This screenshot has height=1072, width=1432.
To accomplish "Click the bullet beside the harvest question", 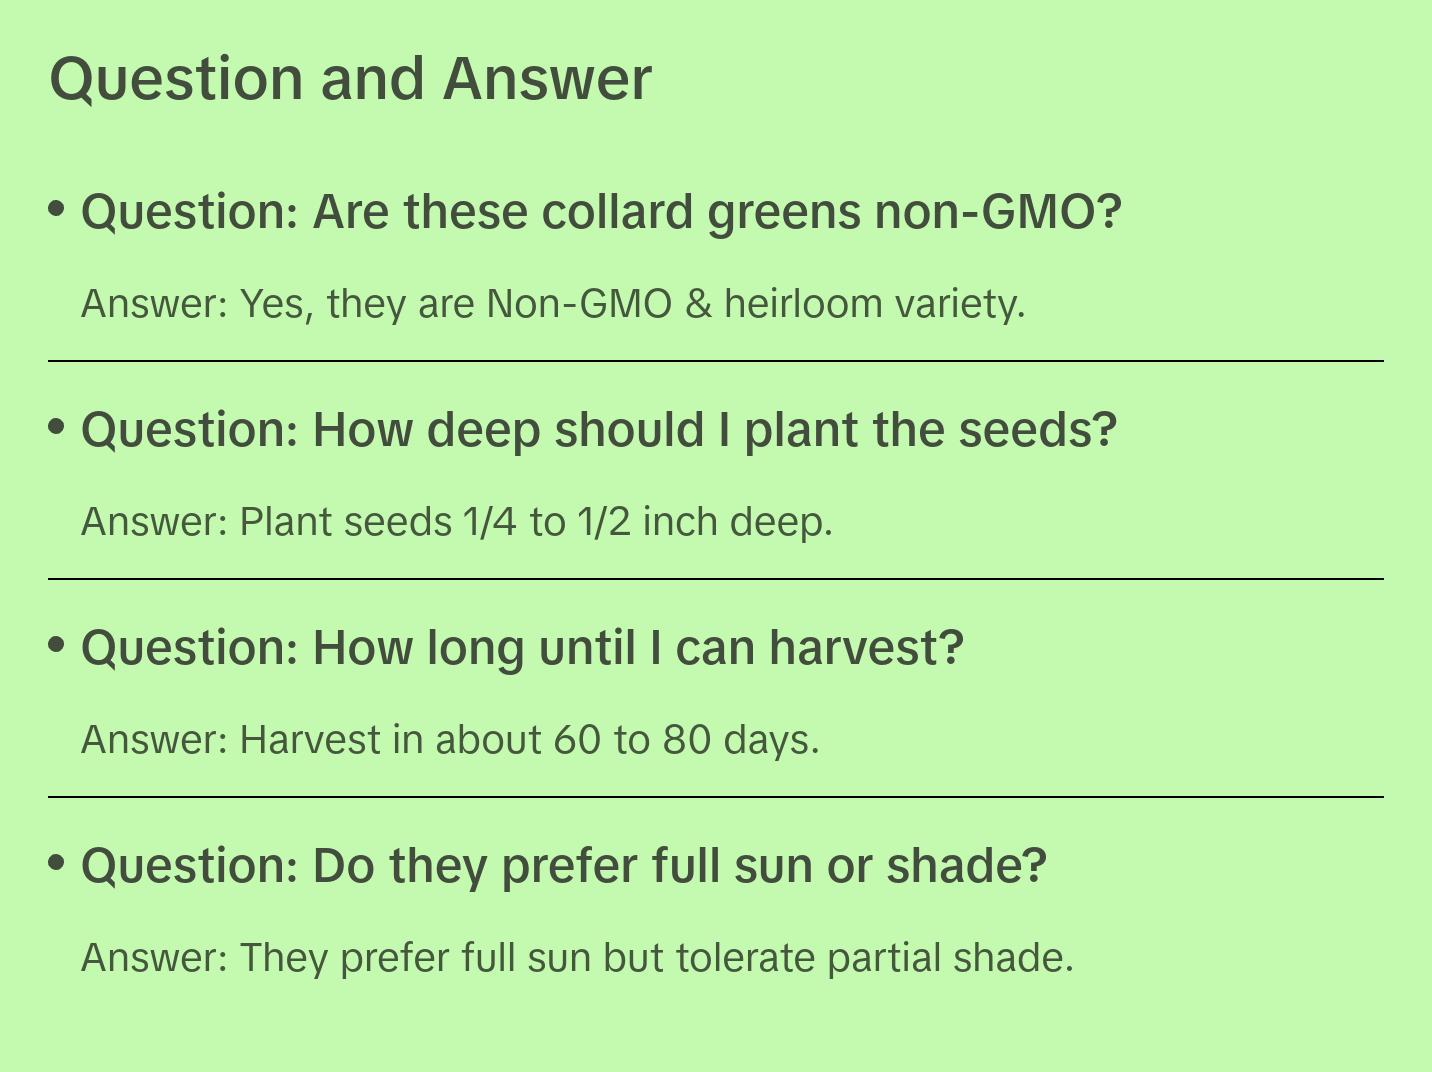I will click(57, 644).
